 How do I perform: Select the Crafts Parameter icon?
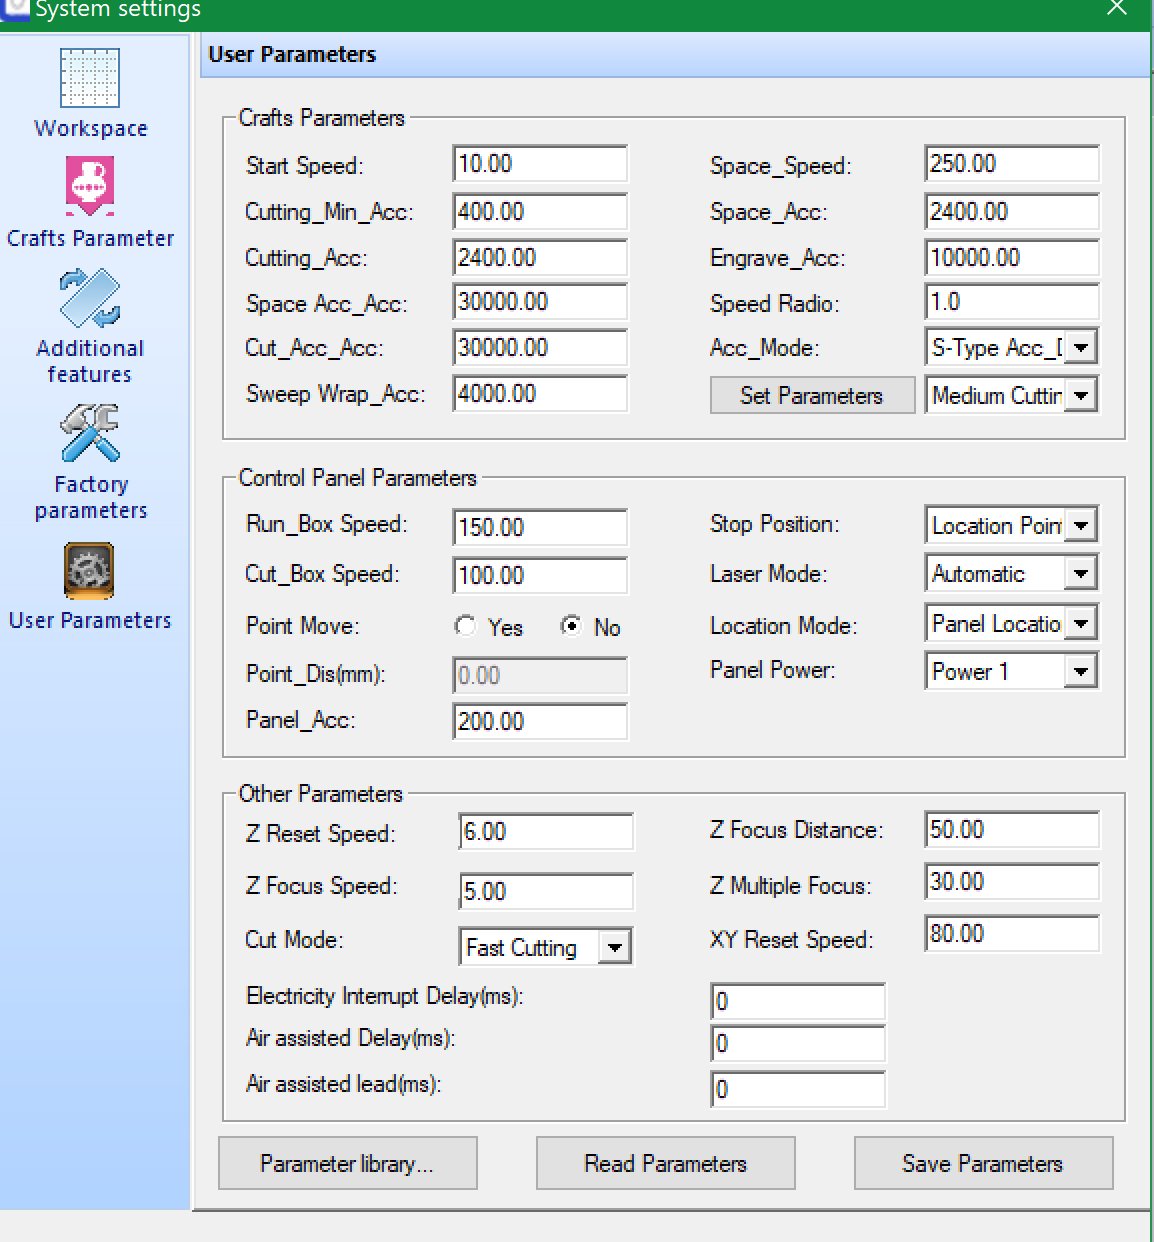90,186
